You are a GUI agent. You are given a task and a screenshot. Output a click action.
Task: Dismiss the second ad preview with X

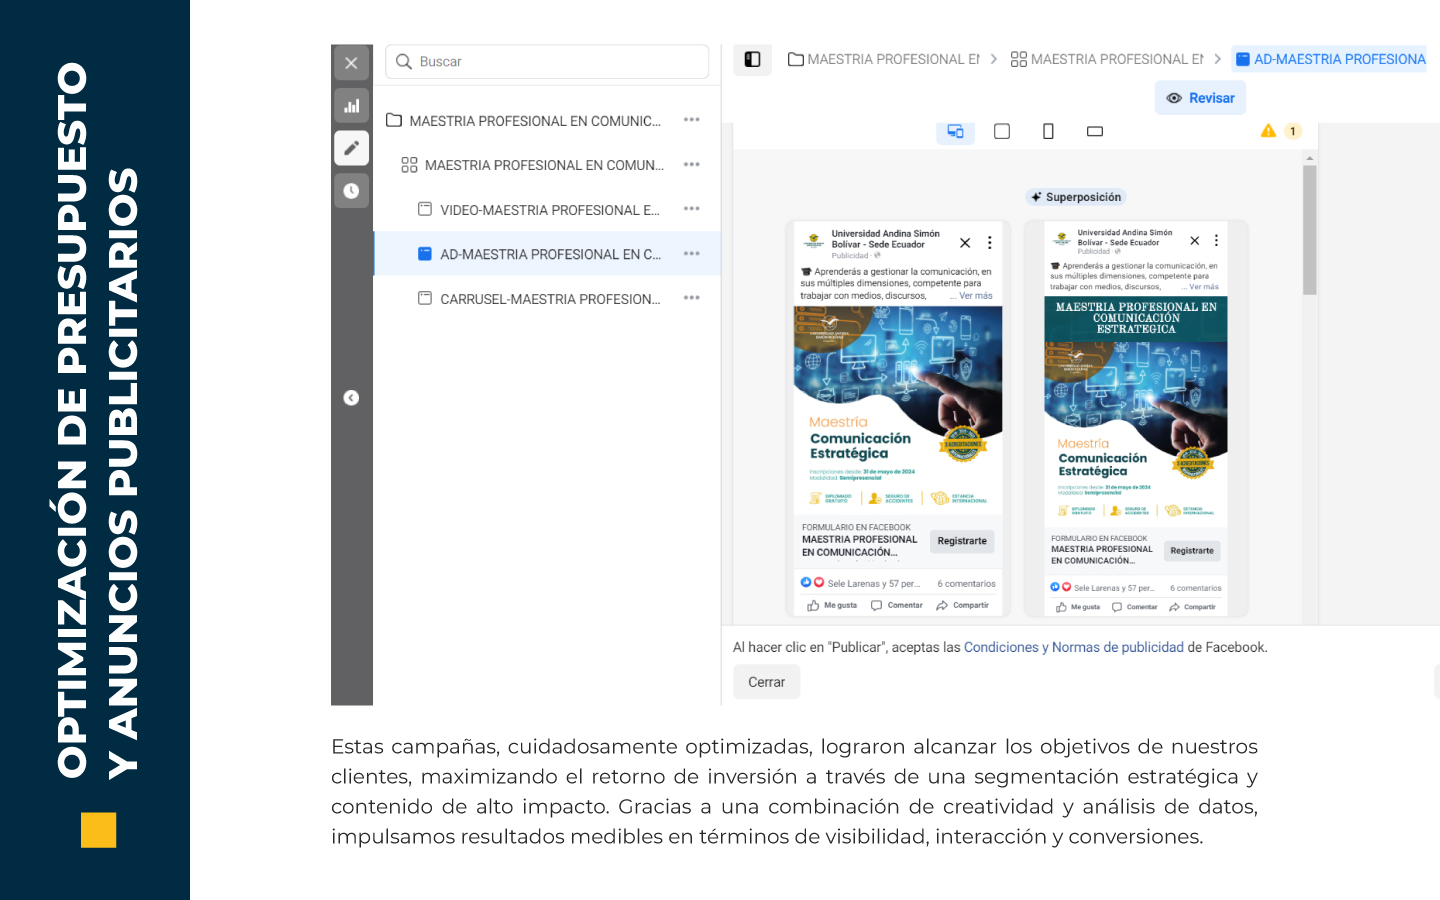click(1194, 241)
